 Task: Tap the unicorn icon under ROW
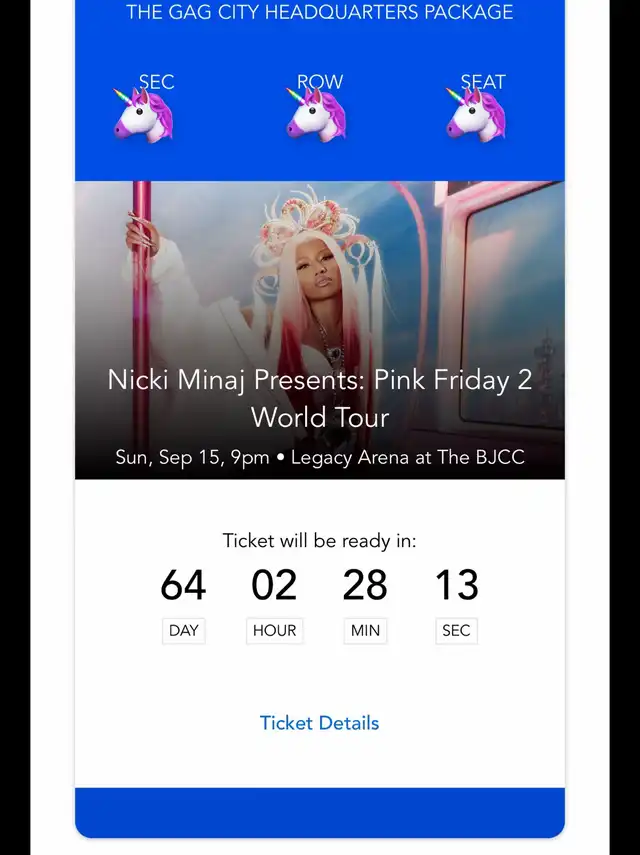pyautogui.click(x=316, y=114)
